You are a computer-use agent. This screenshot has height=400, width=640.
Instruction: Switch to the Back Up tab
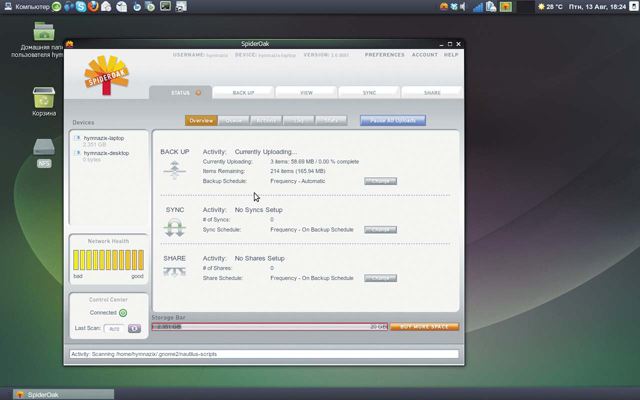click(x=243, y=93)
